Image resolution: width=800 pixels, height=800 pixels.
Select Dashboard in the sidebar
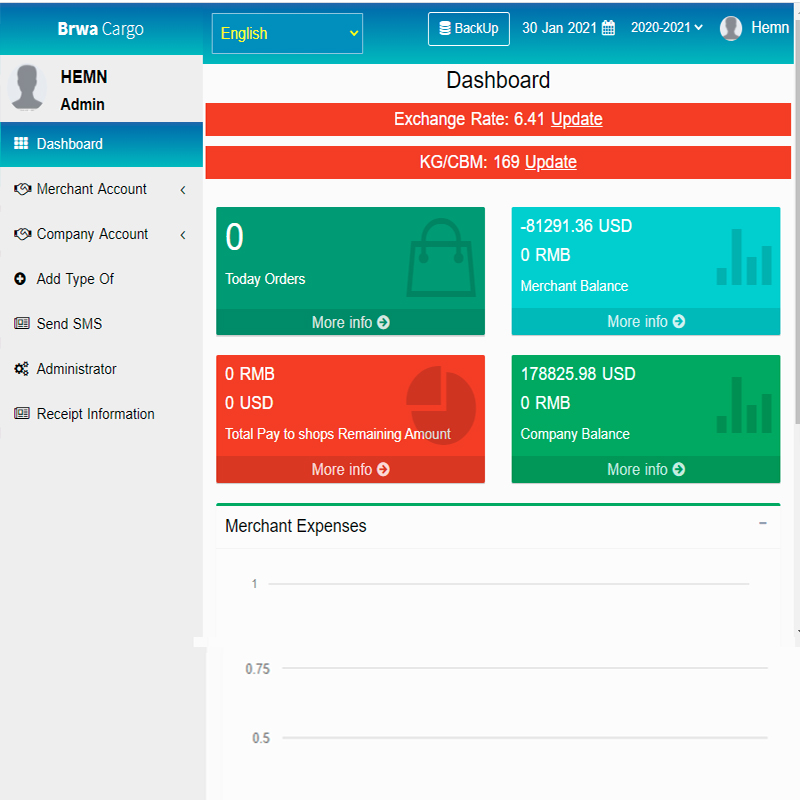click(x=69, y=144)
